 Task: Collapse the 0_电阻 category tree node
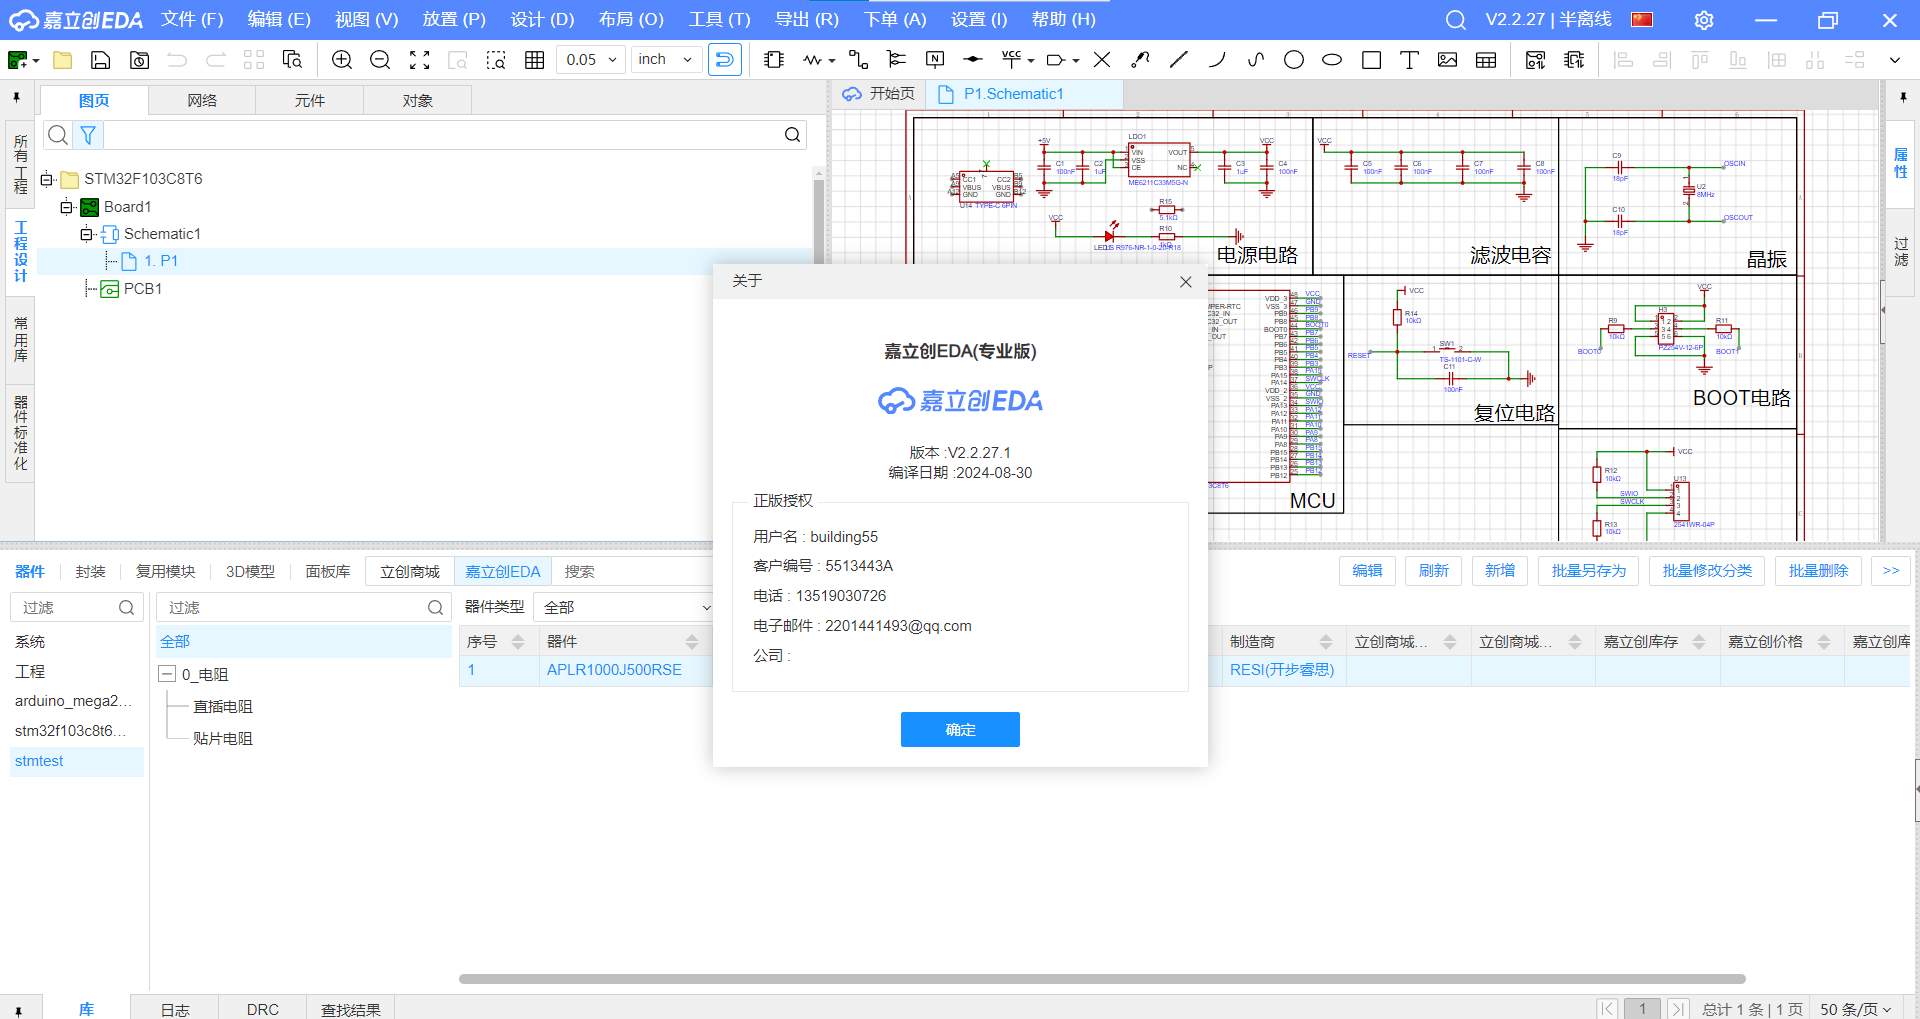168,675
